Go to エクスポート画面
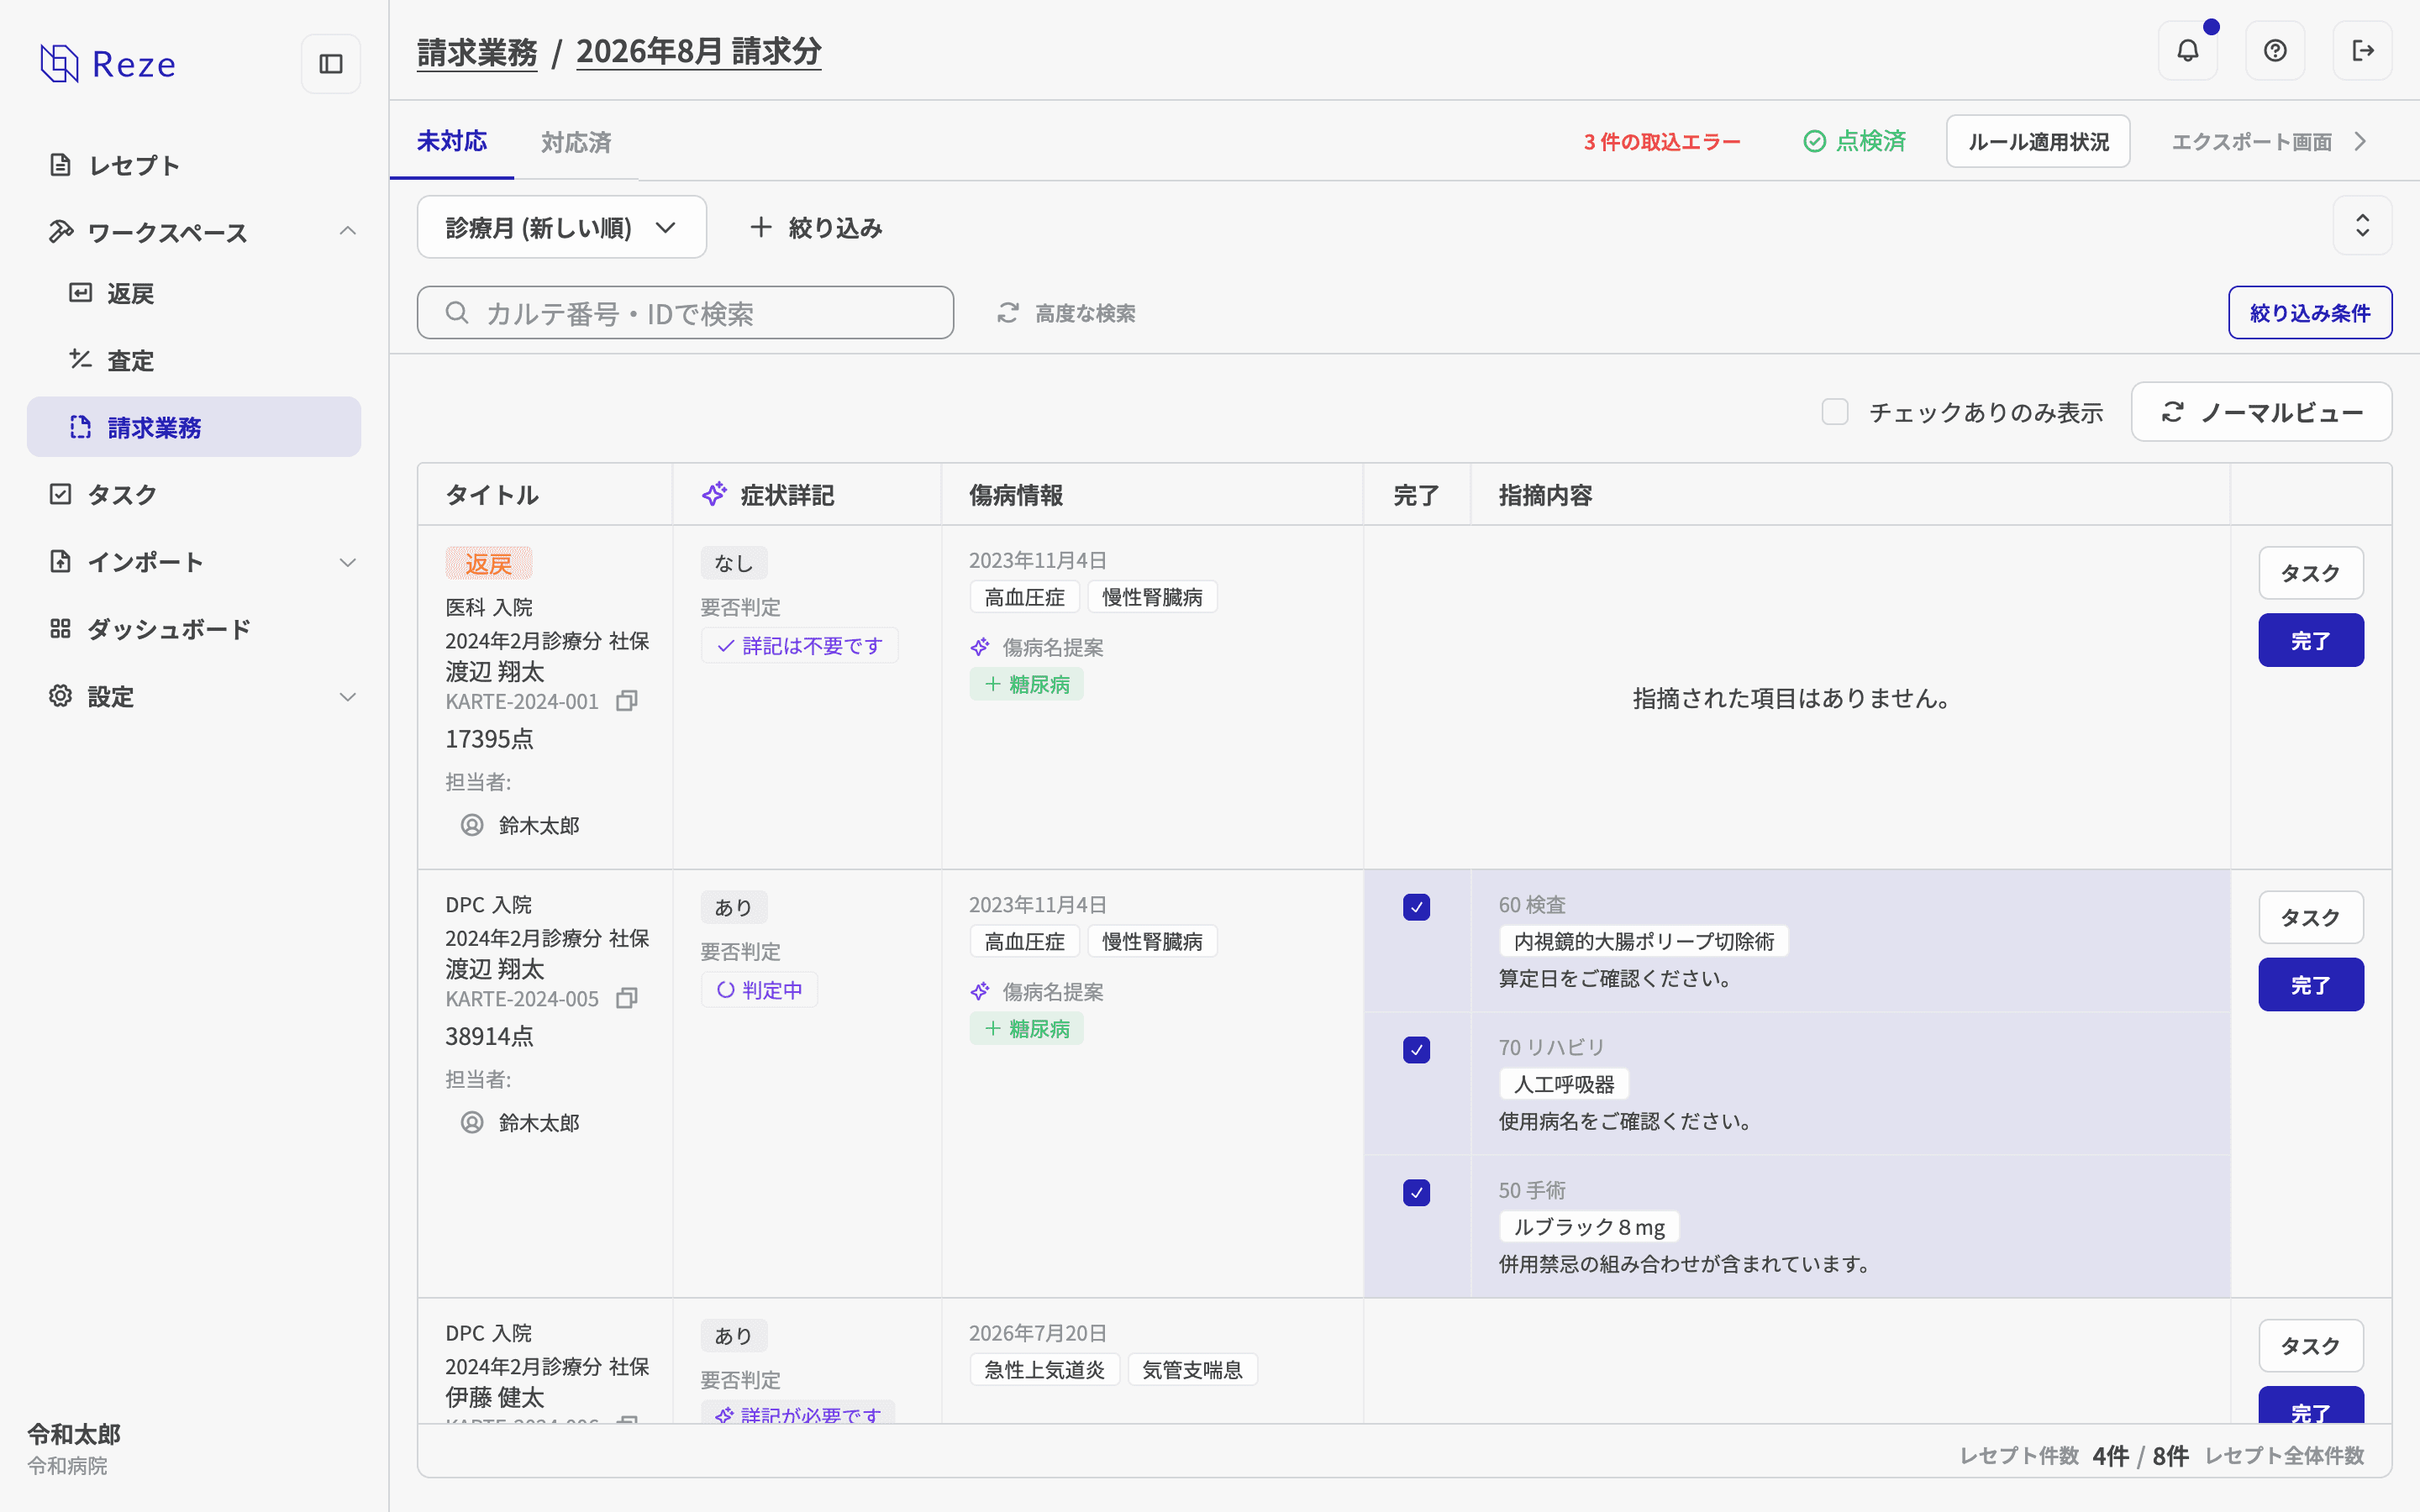 click(x=2268, y=142)
